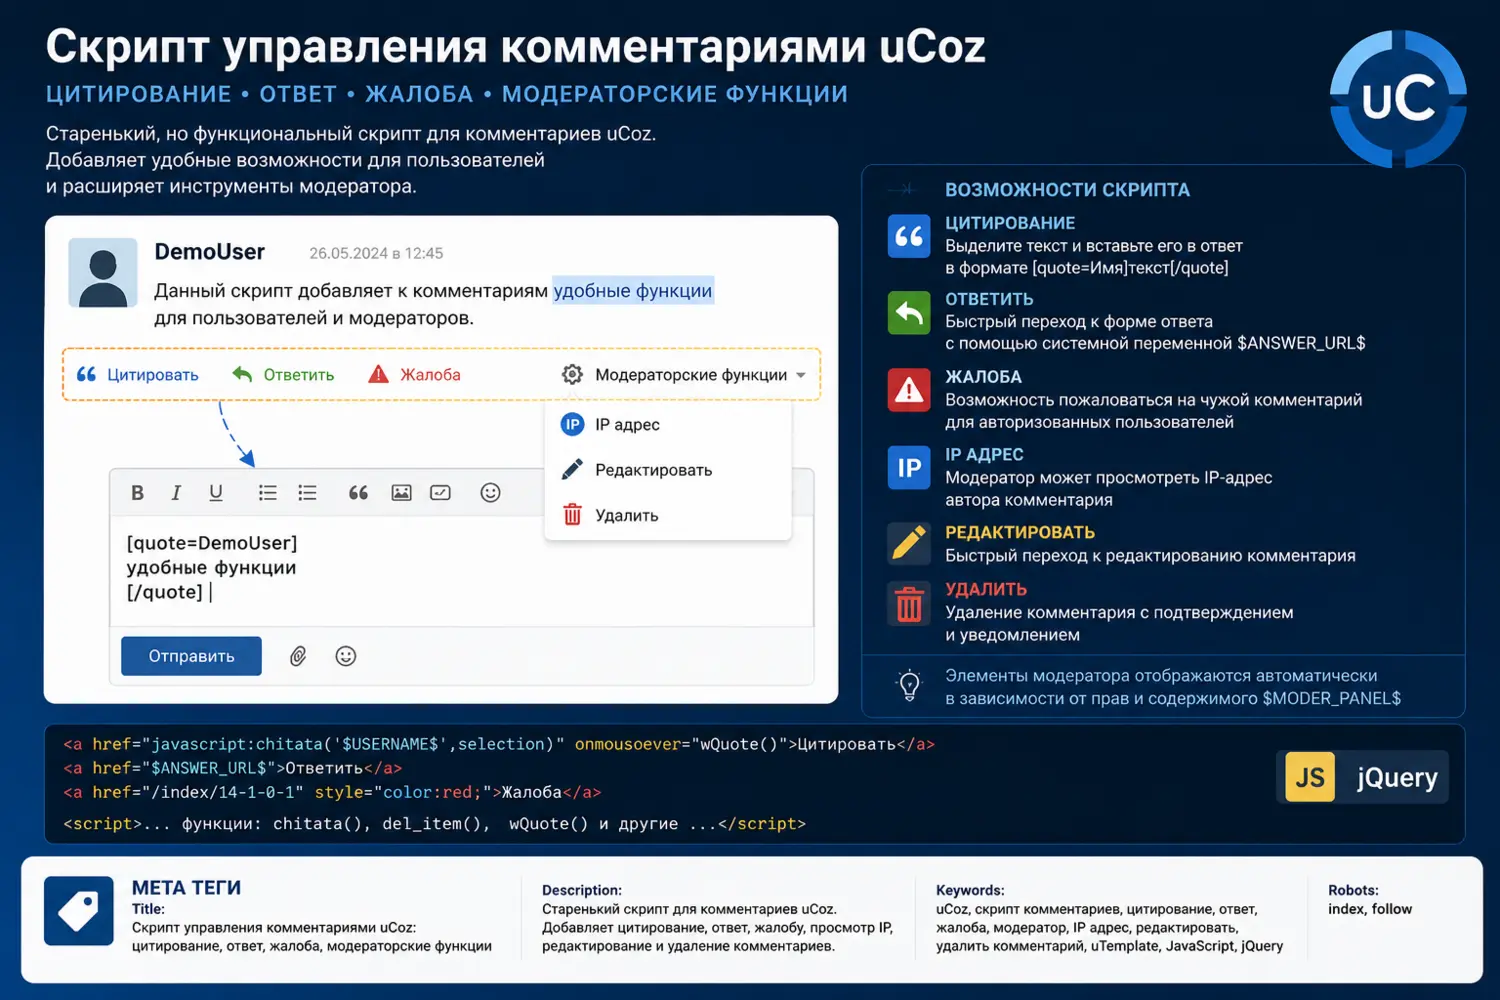Image resolution: width=1500 pixels, height=1000 pixels.
Task: Report the comment with the Жалоба link
Action: 415,375
